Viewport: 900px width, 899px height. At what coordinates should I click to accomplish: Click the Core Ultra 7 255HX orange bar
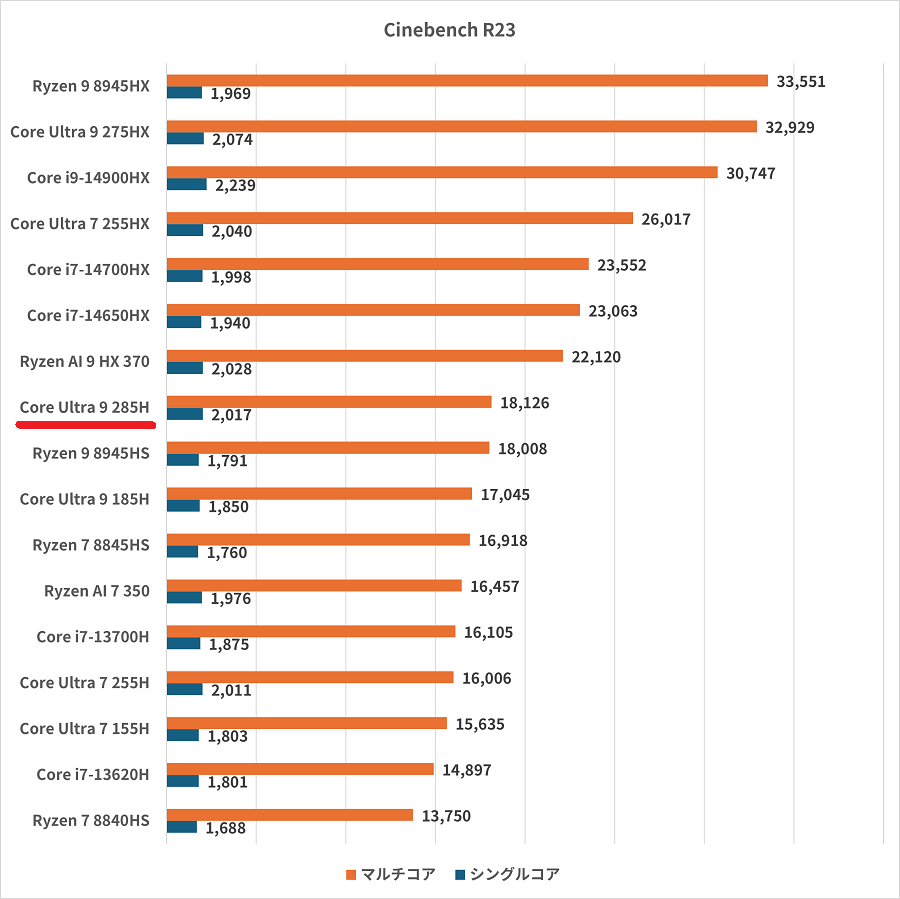point(399,218)
